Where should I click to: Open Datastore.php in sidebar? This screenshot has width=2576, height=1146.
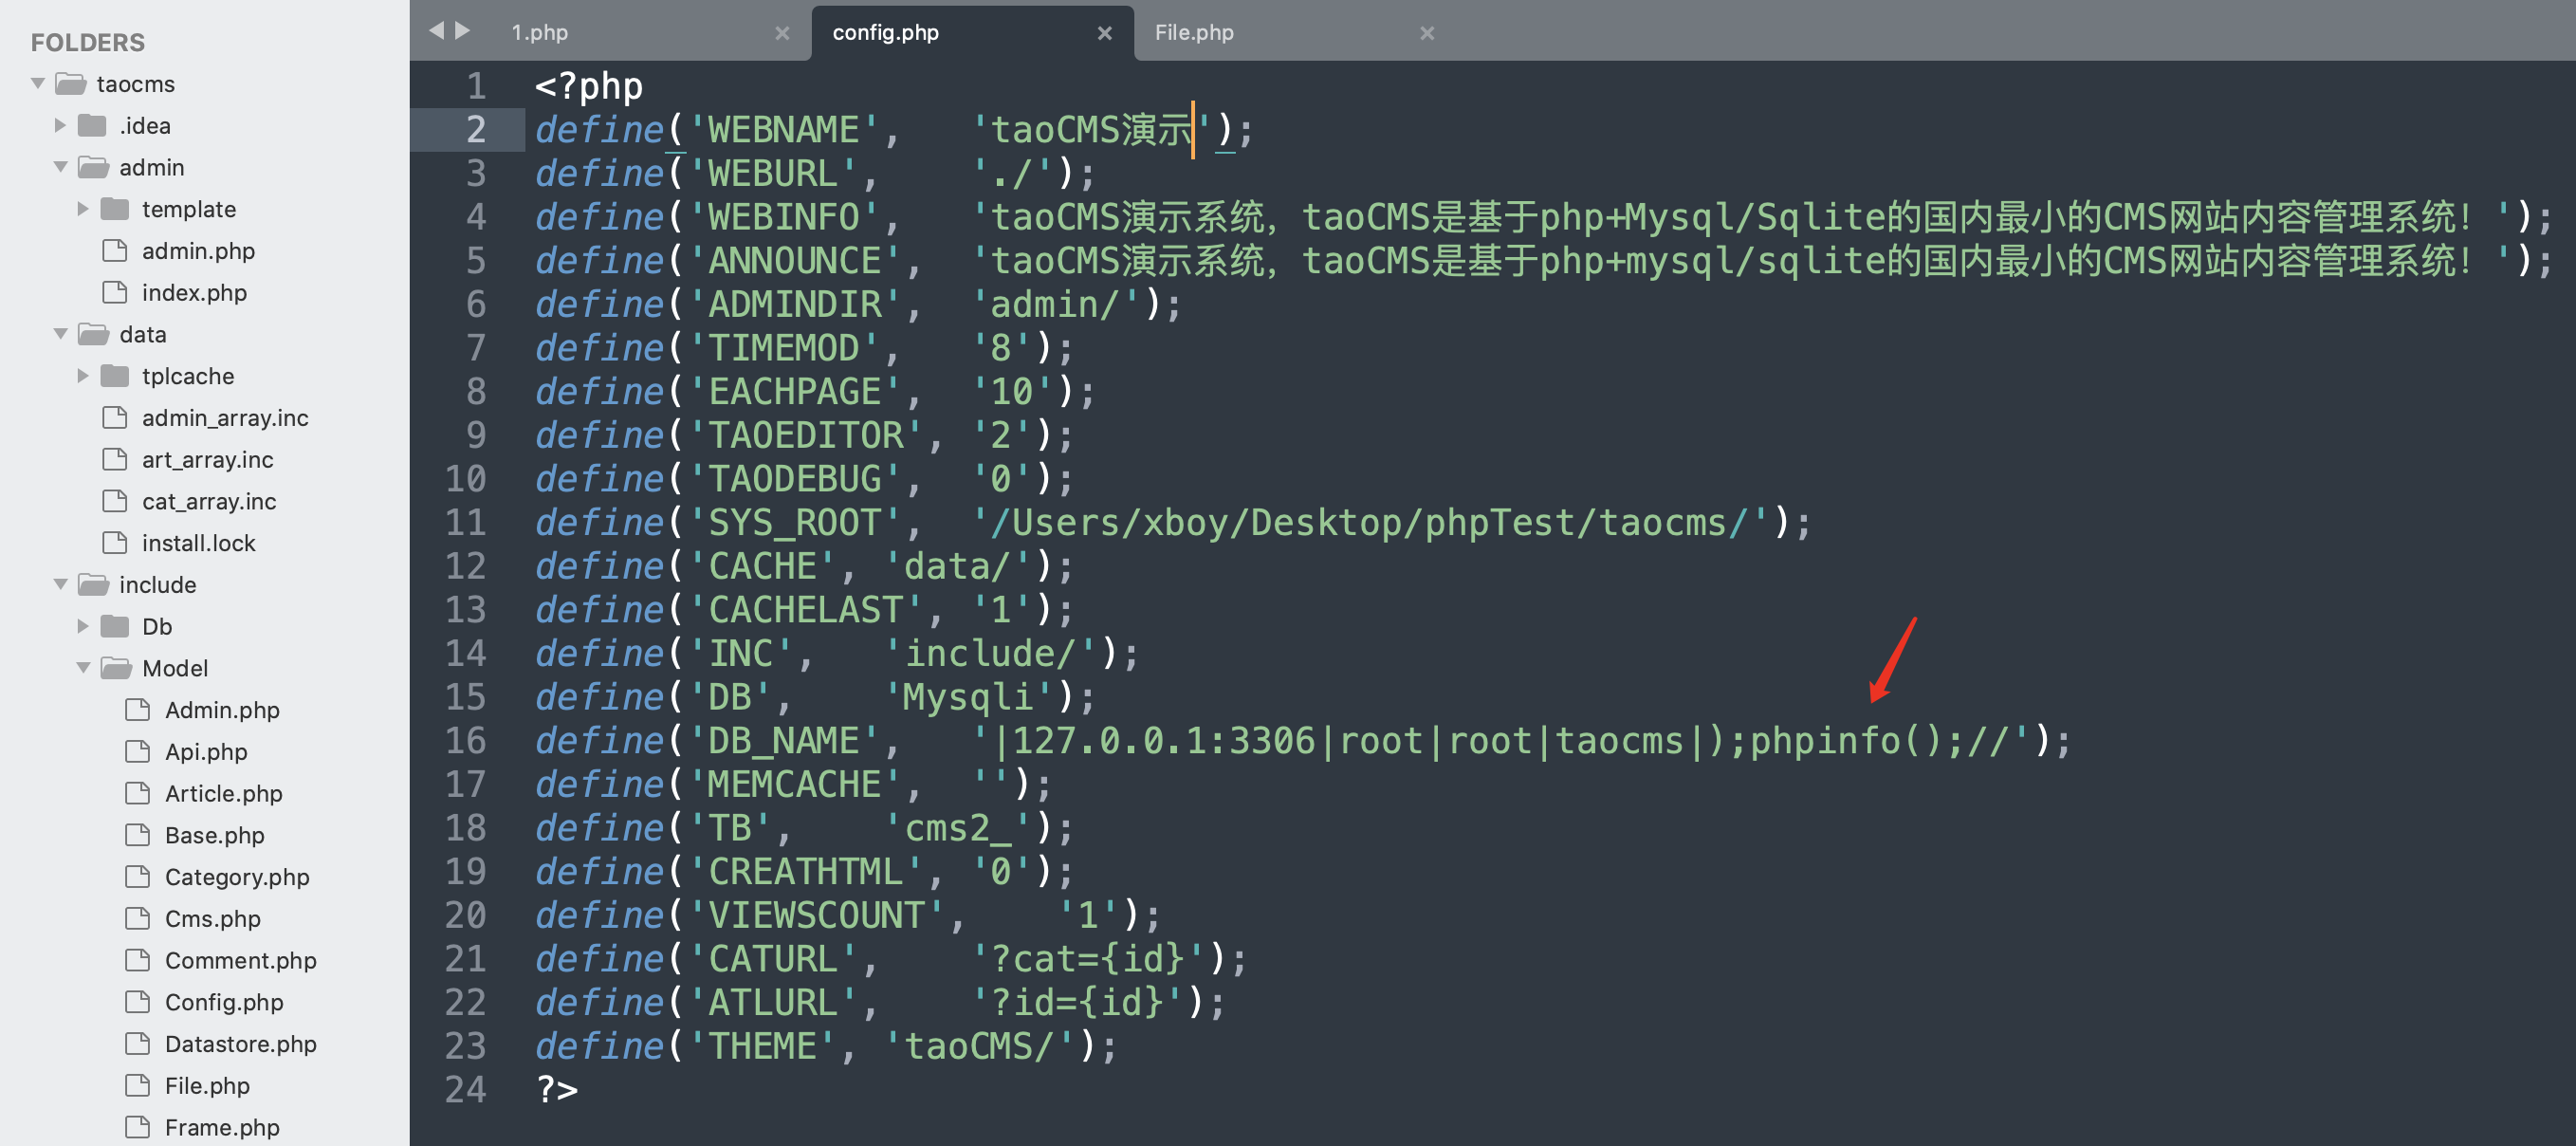click(240, 1044)
